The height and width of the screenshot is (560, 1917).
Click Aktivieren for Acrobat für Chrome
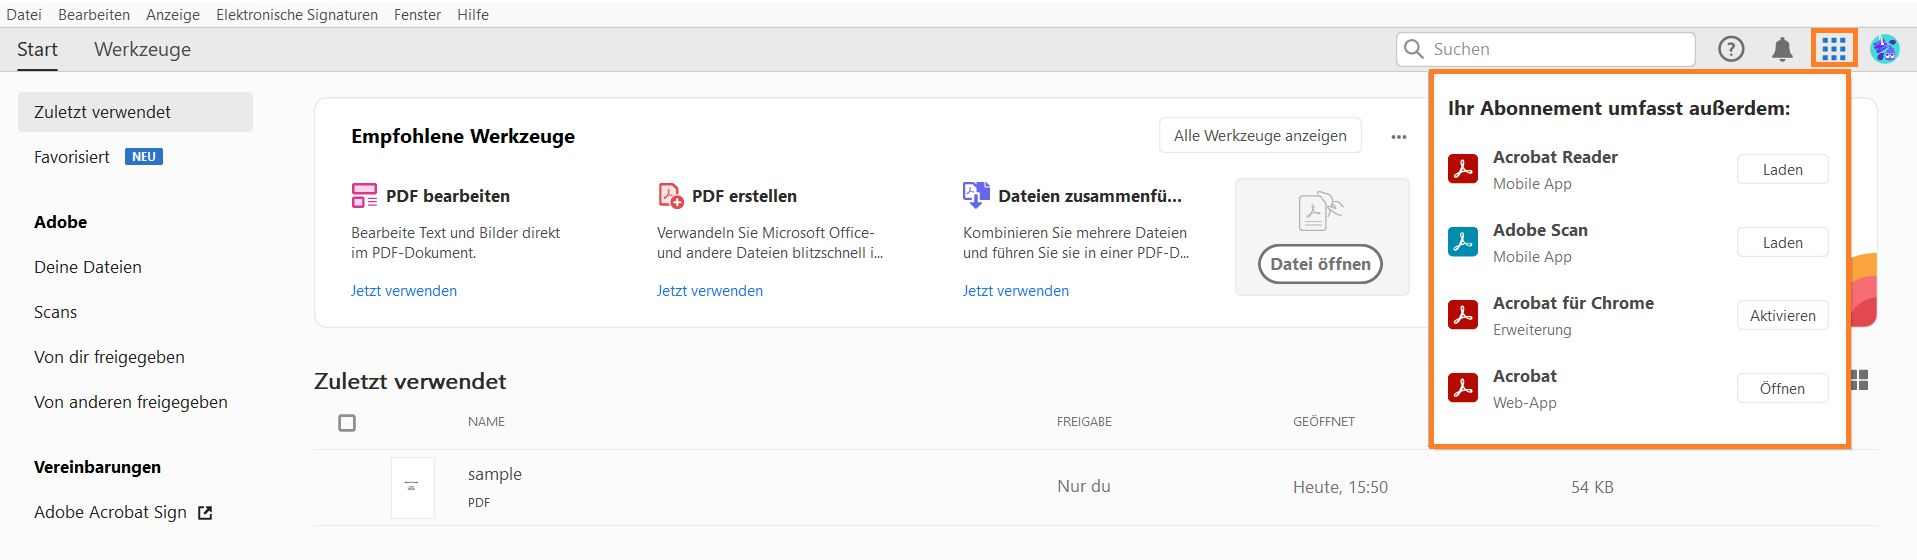[x=1782, y=316]
